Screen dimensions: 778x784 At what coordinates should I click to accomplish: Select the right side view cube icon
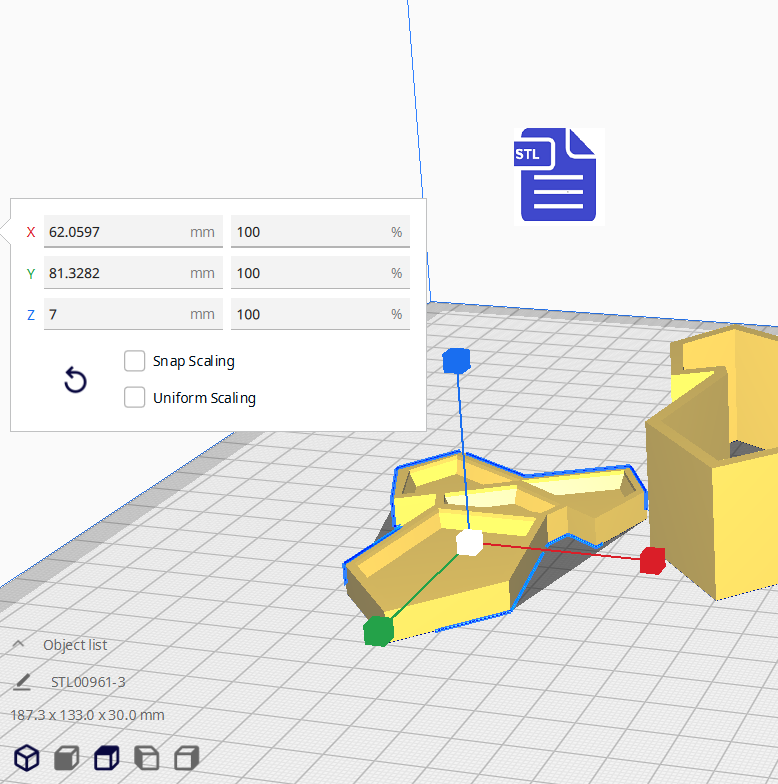187,758
